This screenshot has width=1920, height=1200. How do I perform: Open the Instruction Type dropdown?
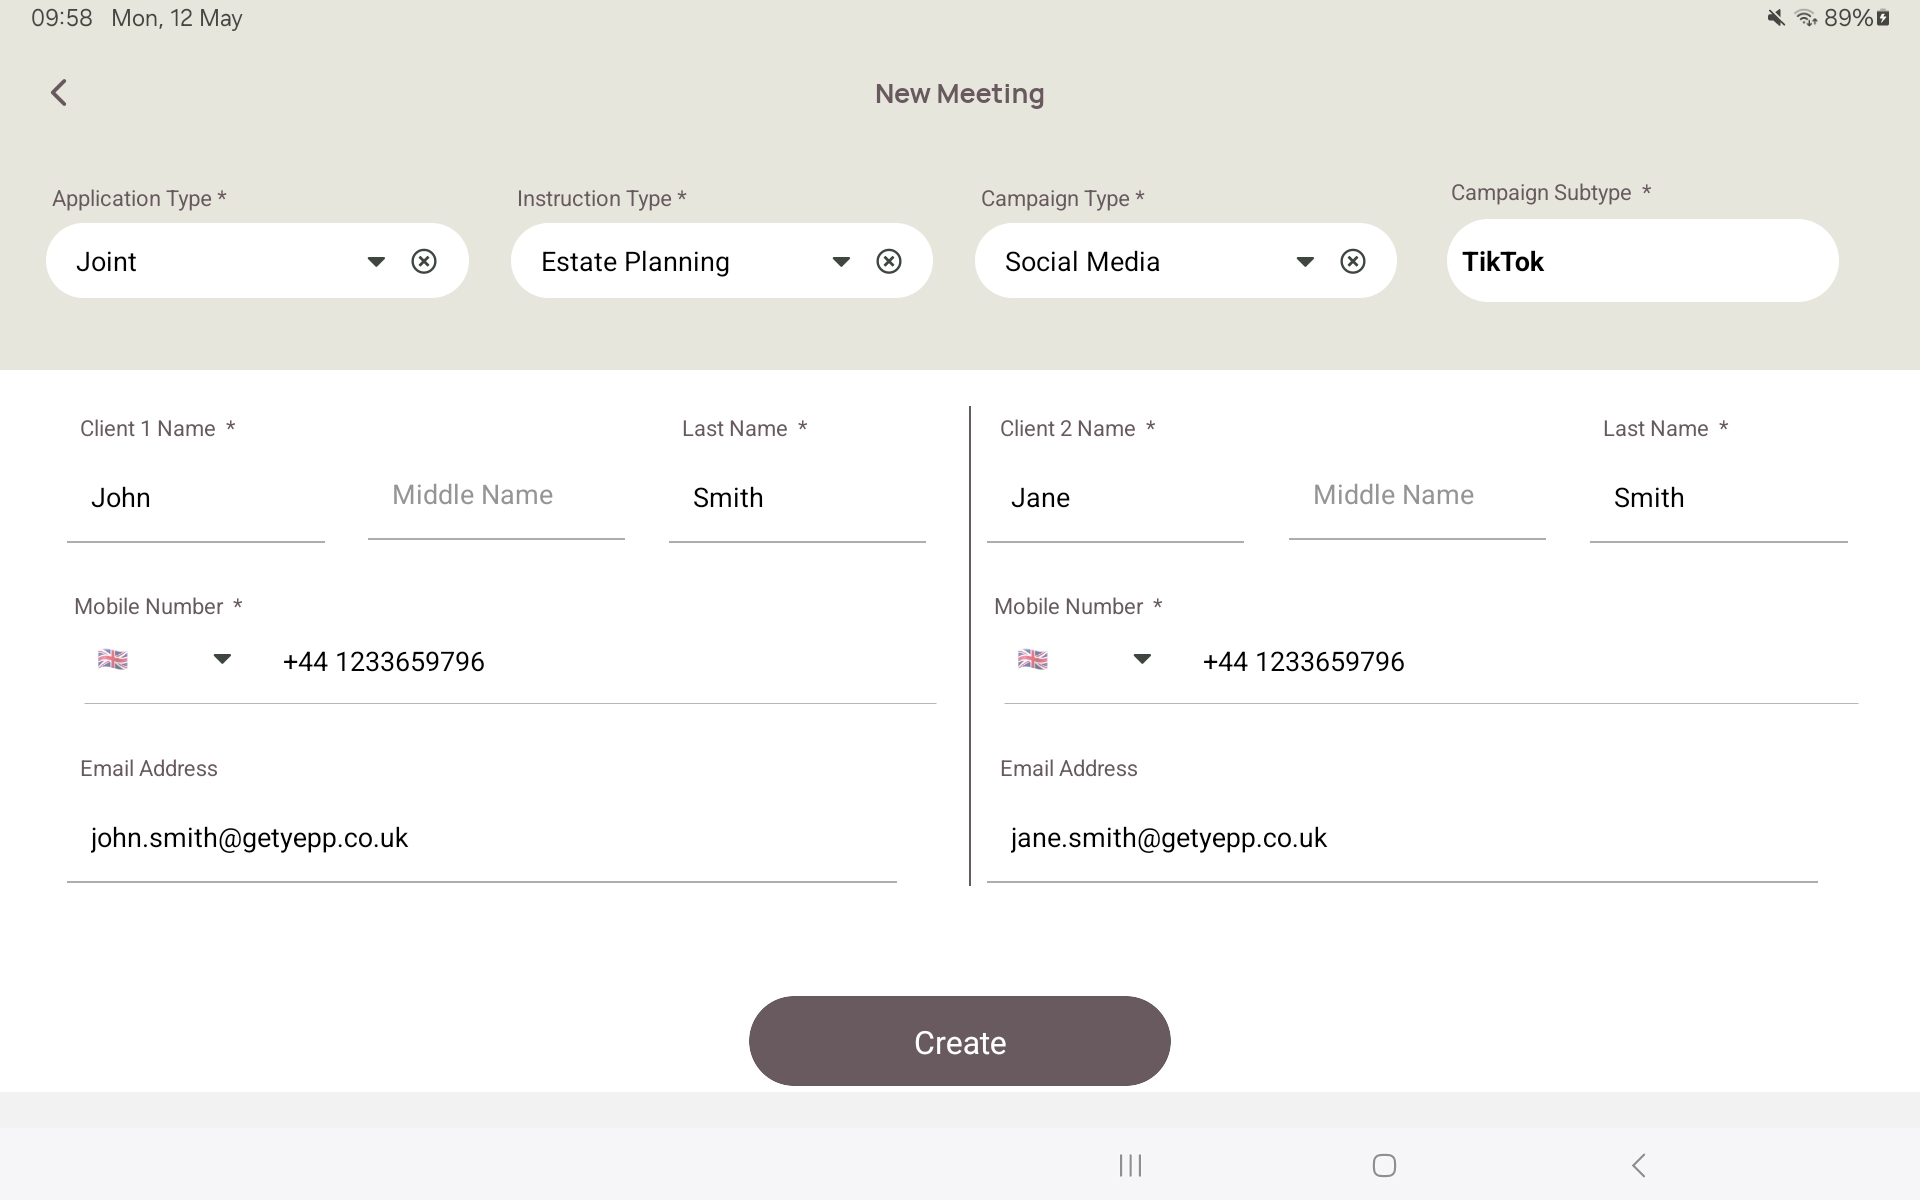click(x=841, y=261)
